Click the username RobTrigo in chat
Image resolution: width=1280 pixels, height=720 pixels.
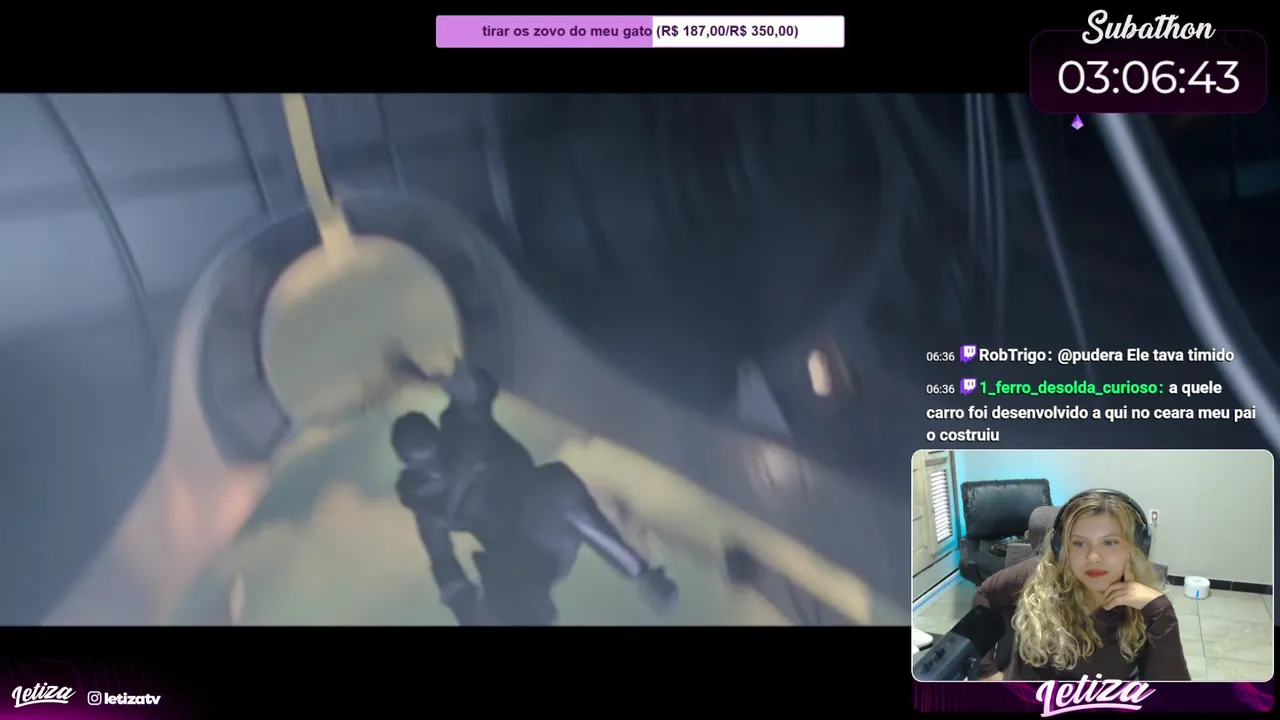tap(1012, 355)
